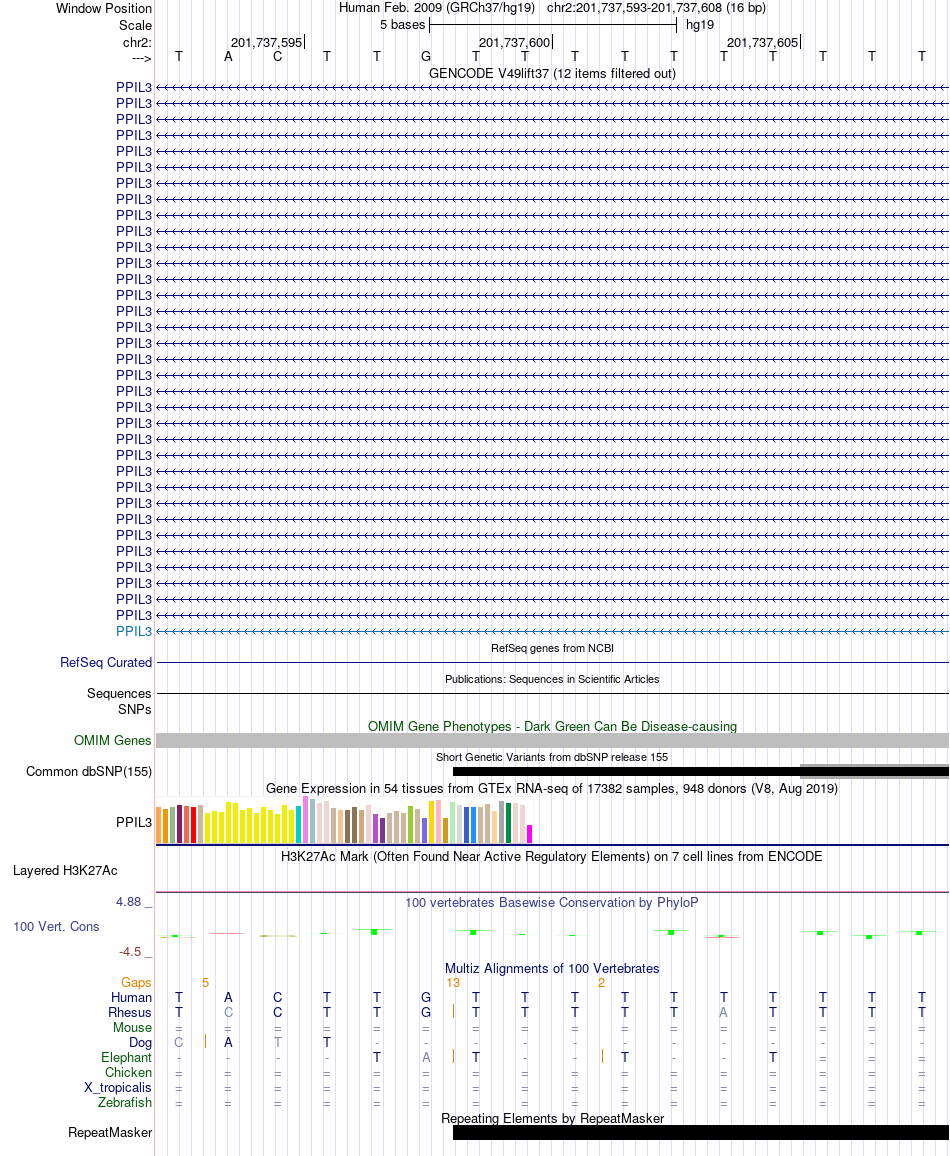Click the Repeating Elements by RepeatMasker title
The height and width of the screenshot is (1156, 950).
552,1119
